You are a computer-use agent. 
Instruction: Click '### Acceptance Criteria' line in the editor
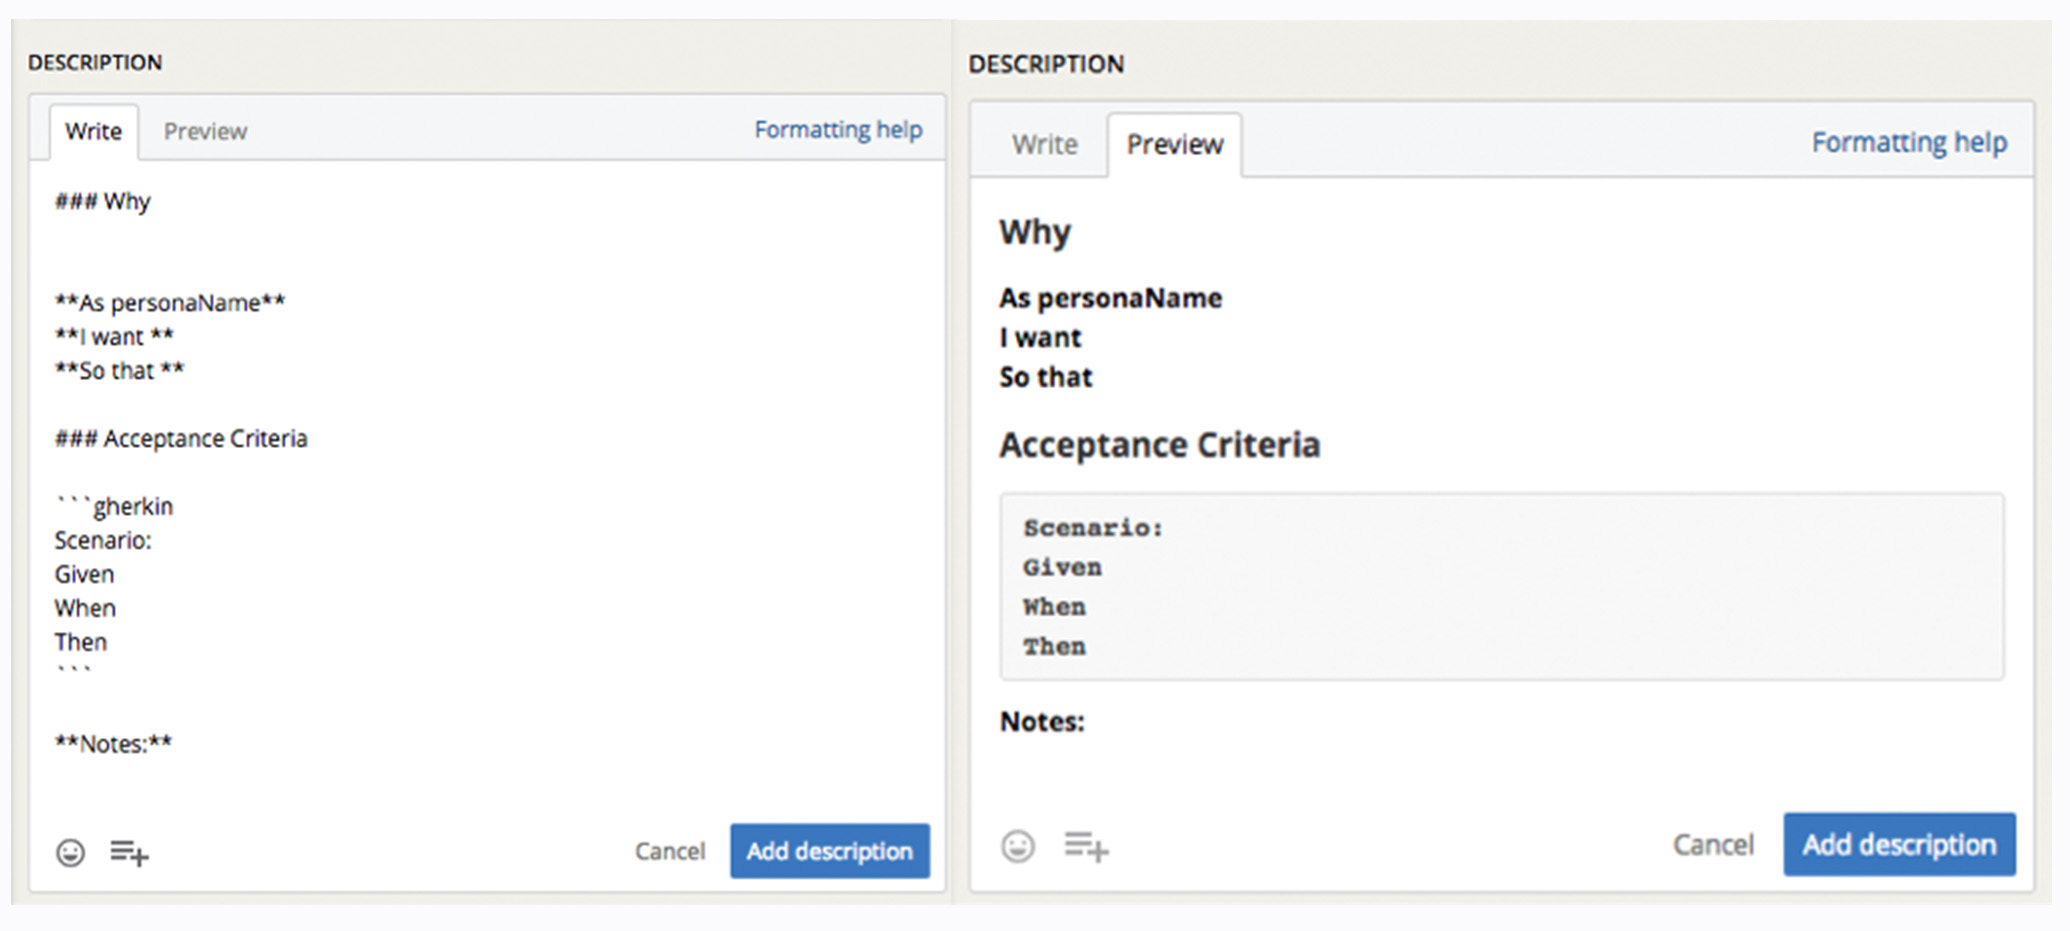(x=181, y=438)
